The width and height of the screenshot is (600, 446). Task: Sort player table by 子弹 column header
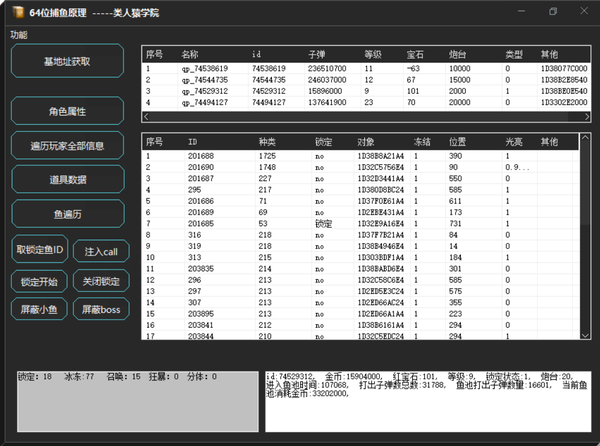(x=316, y=53)
